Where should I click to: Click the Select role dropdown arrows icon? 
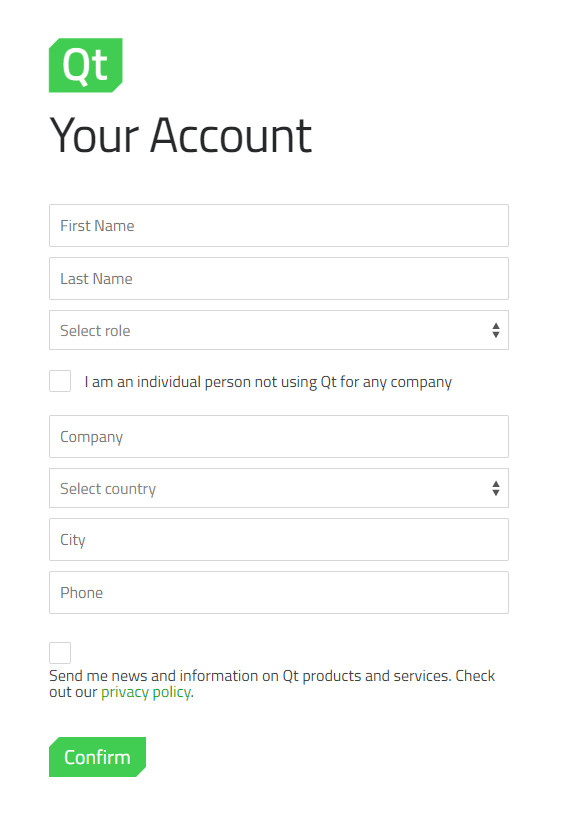coord(496,330)
